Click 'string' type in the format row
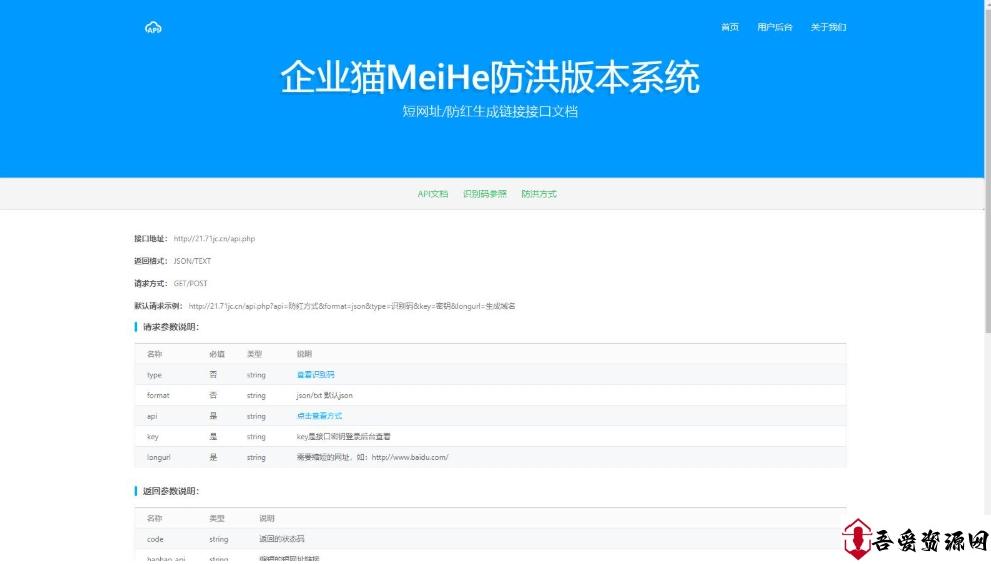The image size is (991, 564). [256, 395]
